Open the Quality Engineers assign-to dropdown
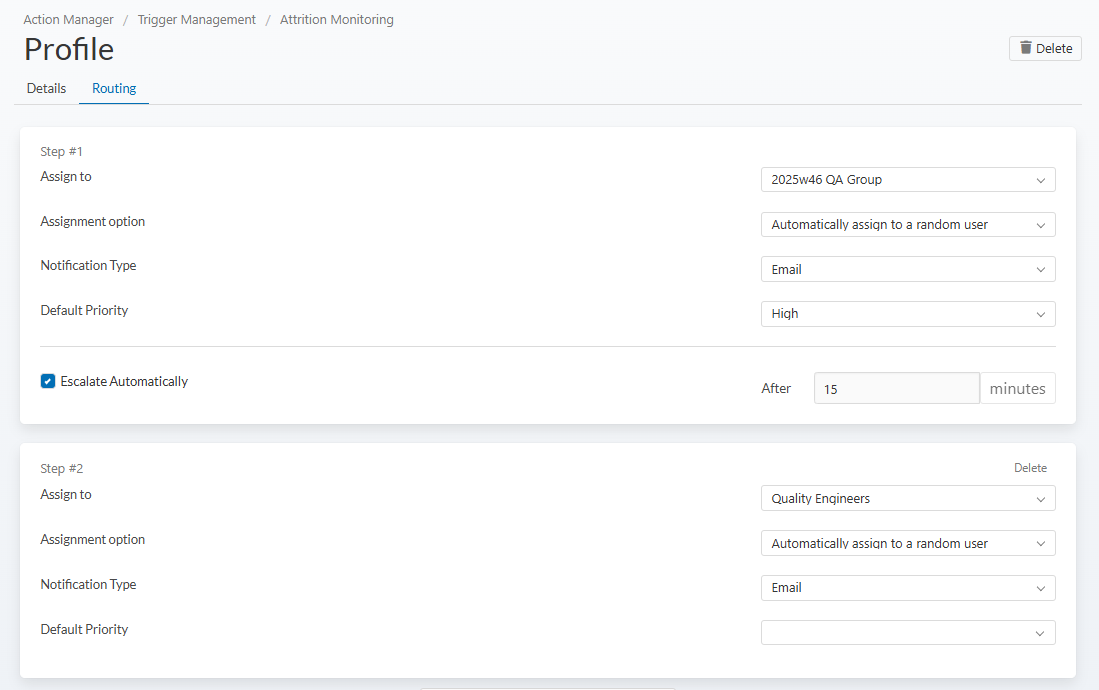Screen dimensions: 1099x690 coord(907,499)
